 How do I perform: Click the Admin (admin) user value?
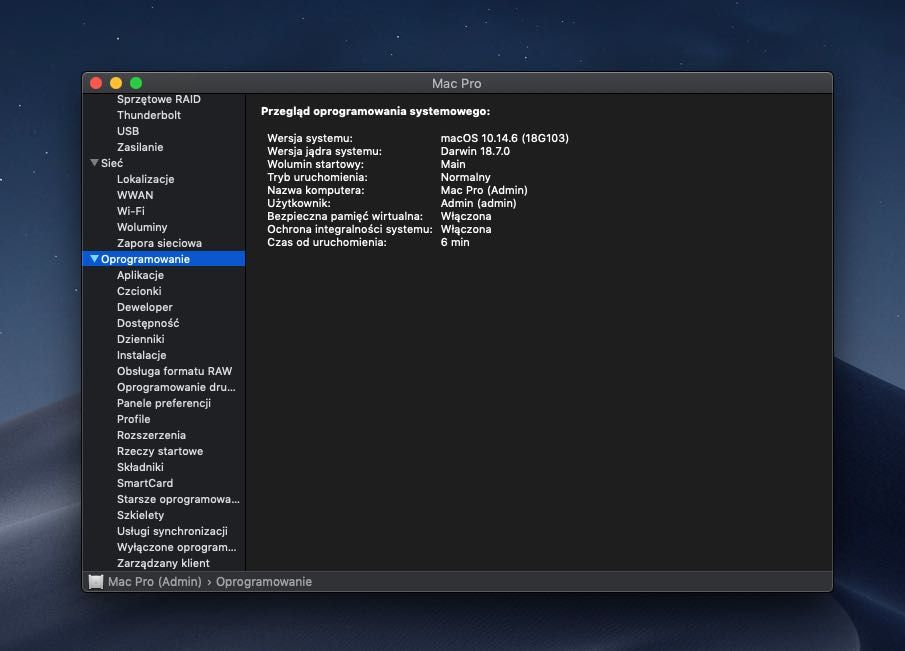(478, 203)
